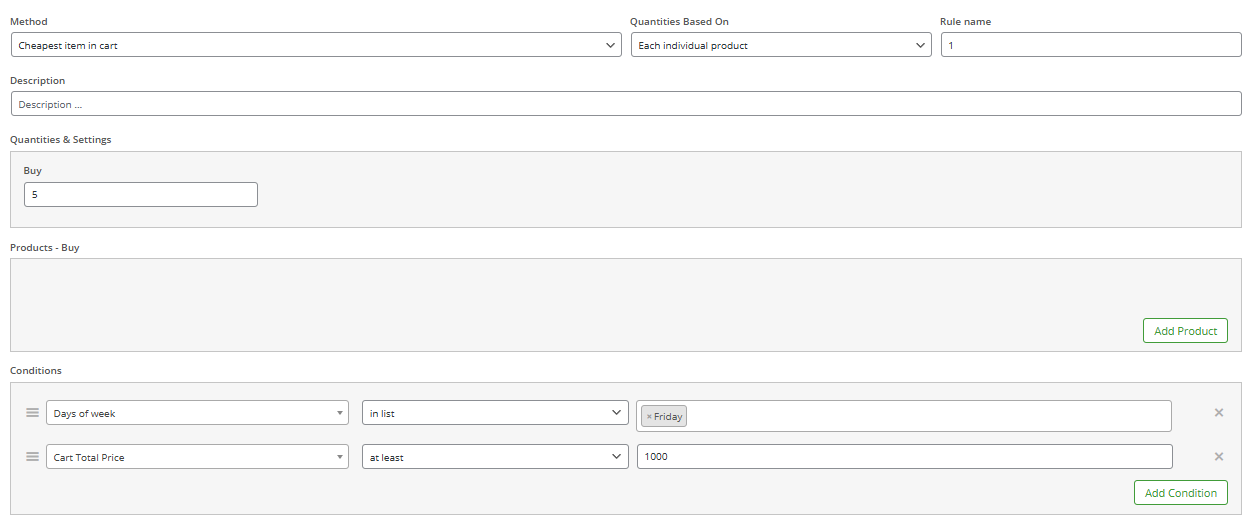
Task: Open the Cart Total Price condition type selector
Action: [197, 457]
